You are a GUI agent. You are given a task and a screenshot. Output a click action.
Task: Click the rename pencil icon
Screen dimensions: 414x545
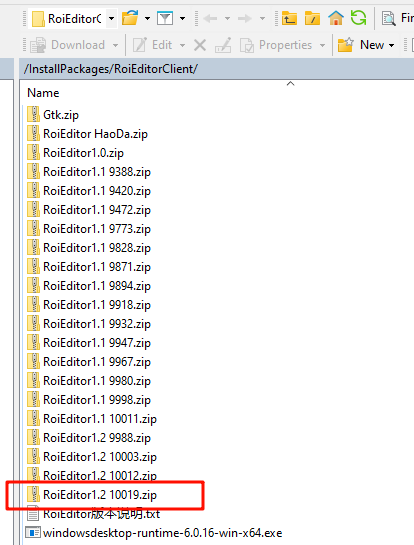(x=223, y=45)
